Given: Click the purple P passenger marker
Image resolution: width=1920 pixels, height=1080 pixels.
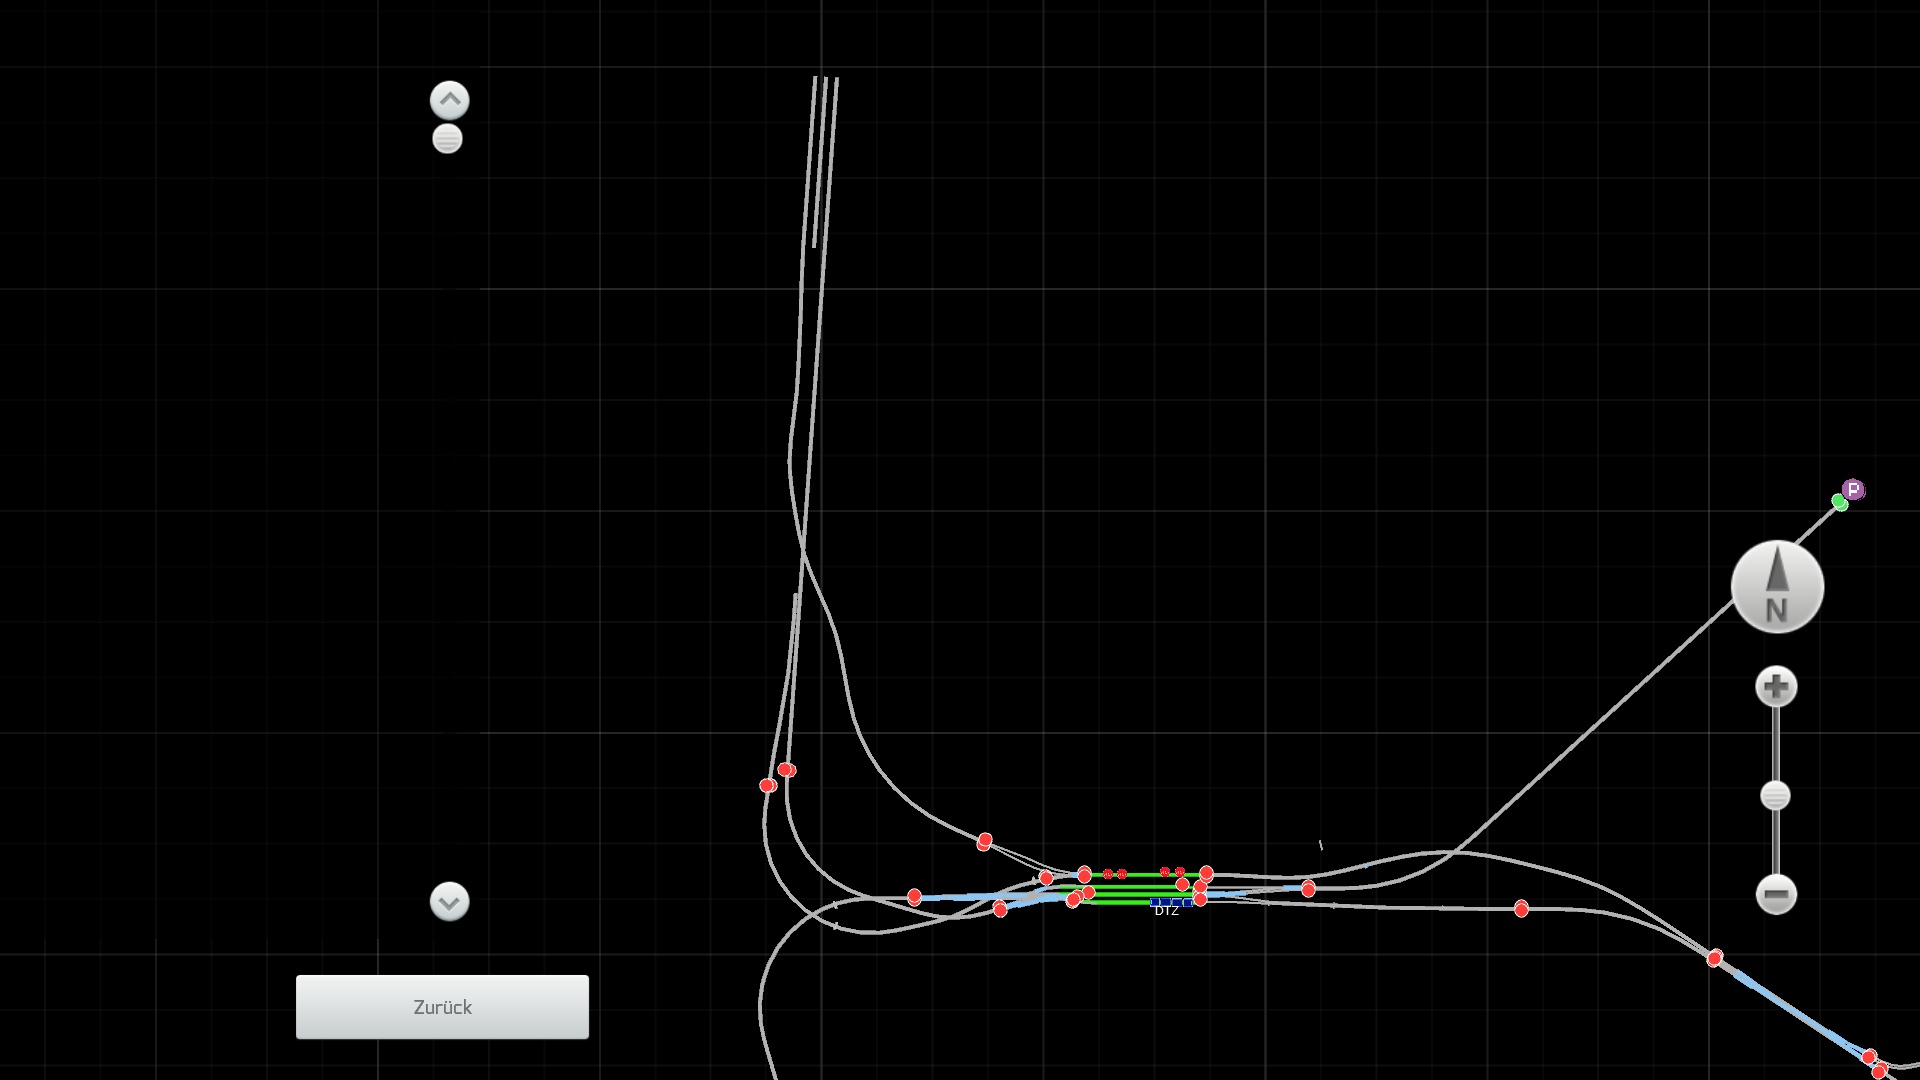Looking at the screenshot, I should (x=1853, y=490).
